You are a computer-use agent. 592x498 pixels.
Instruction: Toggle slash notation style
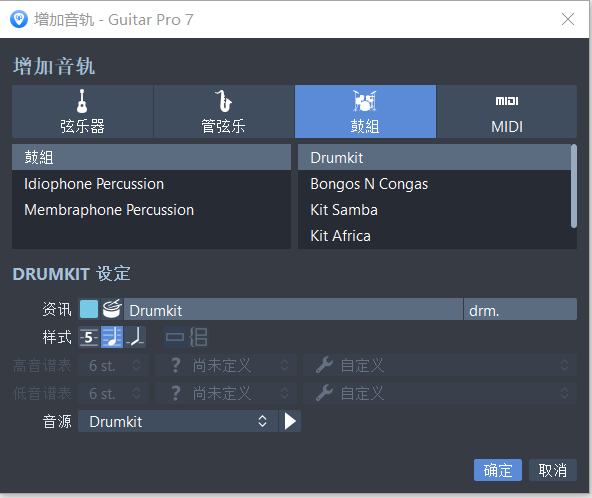[x=135, y=337]
